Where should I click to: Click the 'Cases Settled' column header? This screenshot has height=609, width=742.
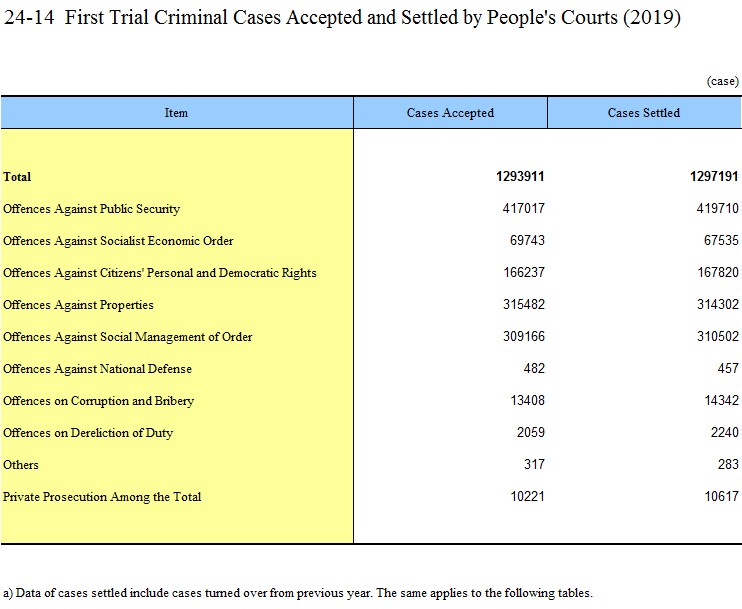643,113
